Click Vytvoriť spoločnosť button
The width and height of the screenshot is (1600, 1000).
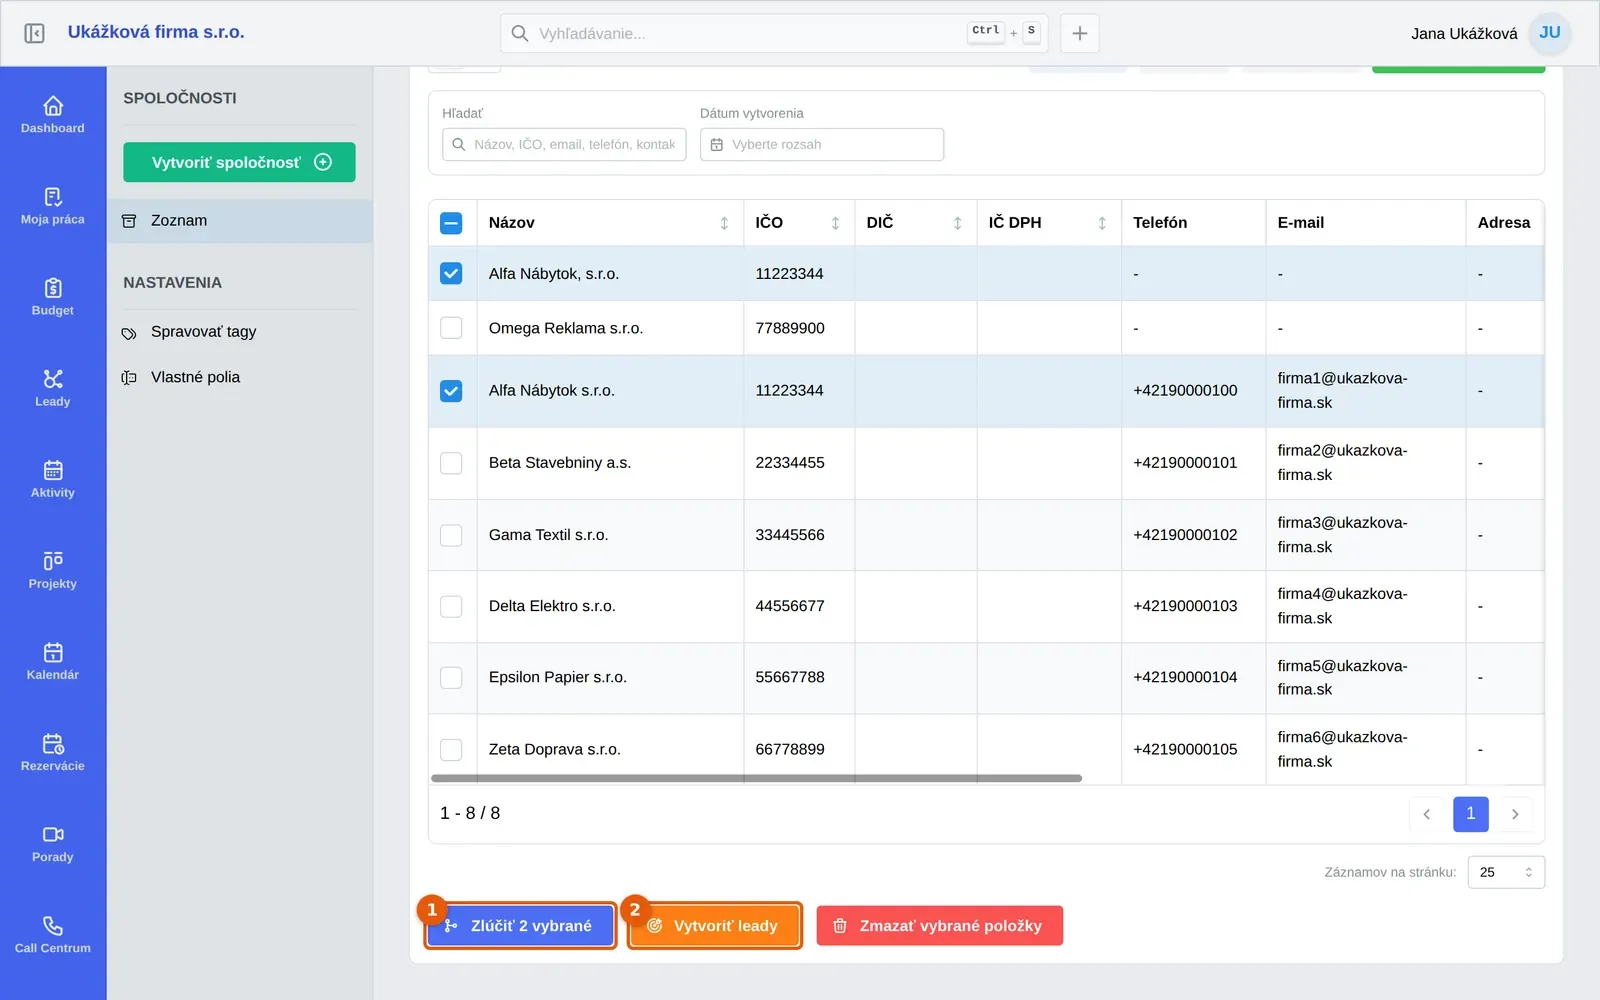click(239, 162)
